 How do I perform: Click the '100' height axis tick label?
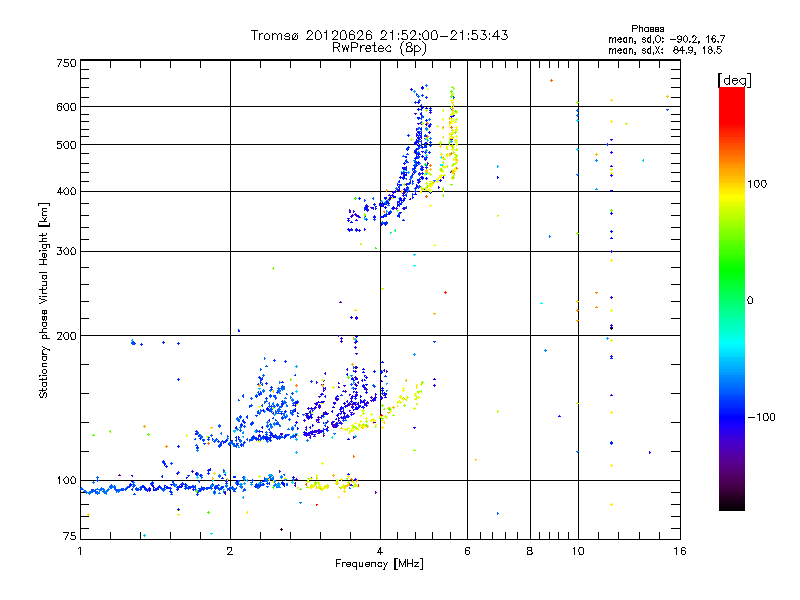tap(66, 481)
